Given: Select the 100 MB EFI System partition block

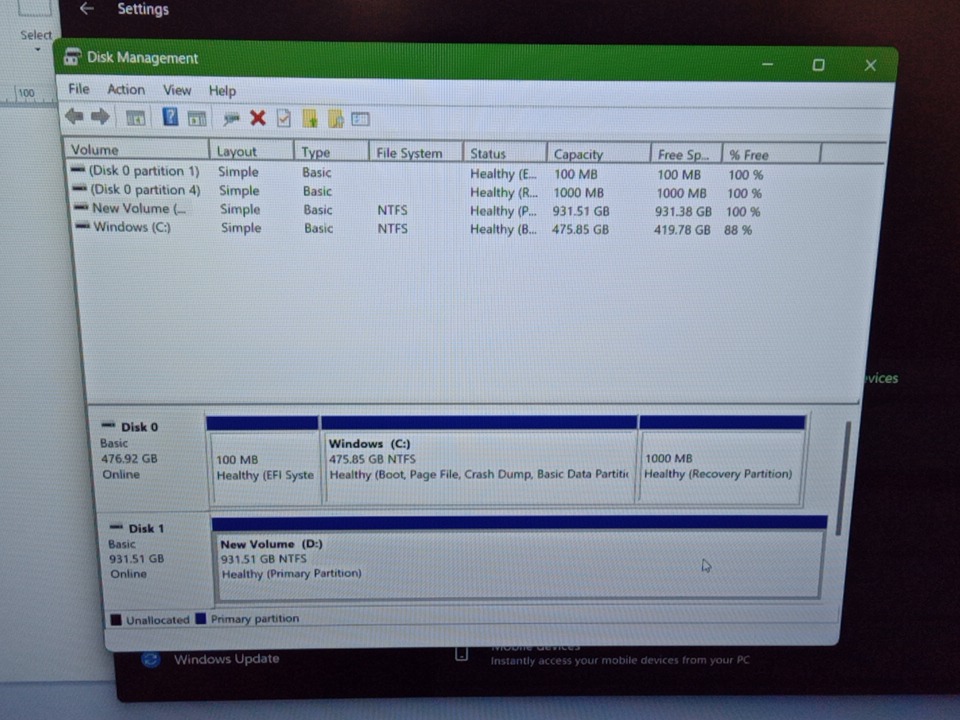Looking at the screenshot, I should [x=264, y=462].
